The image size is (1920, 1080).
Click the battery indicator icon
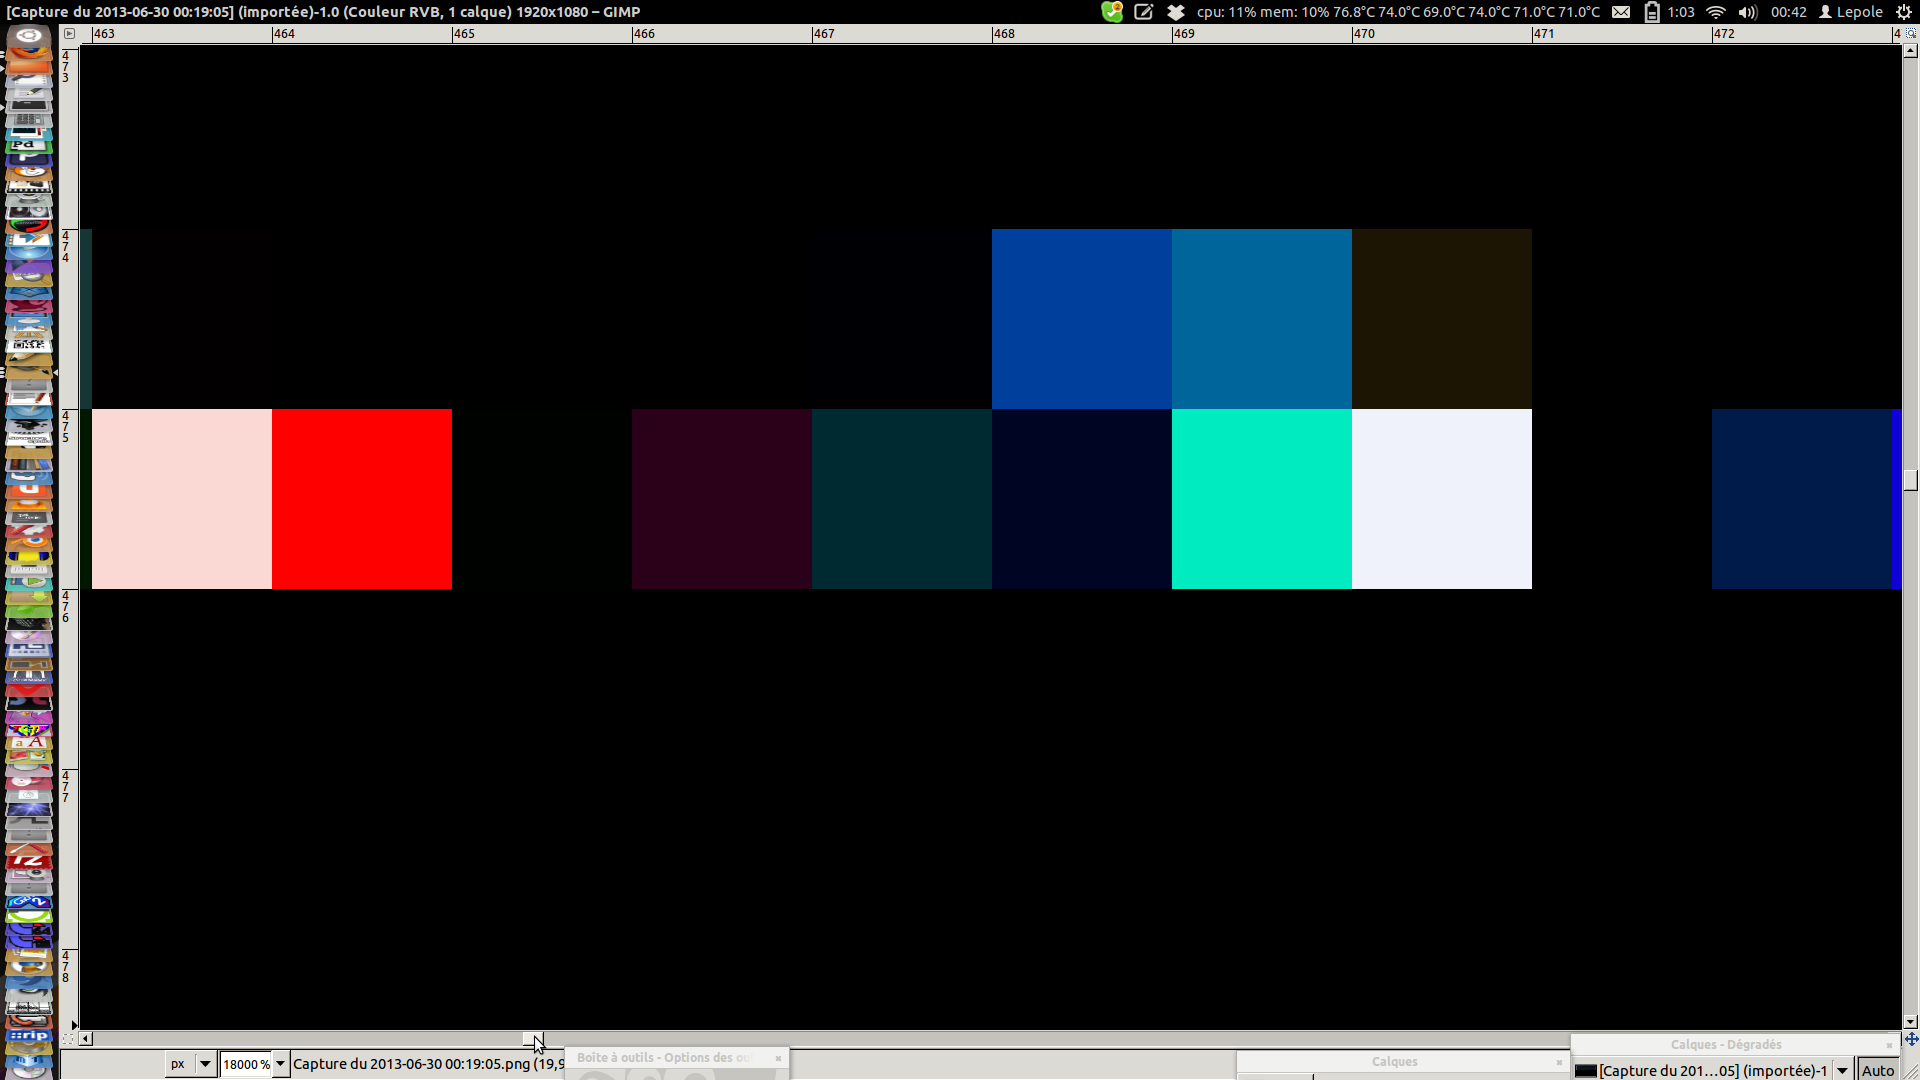click(x=1652, y=12)
